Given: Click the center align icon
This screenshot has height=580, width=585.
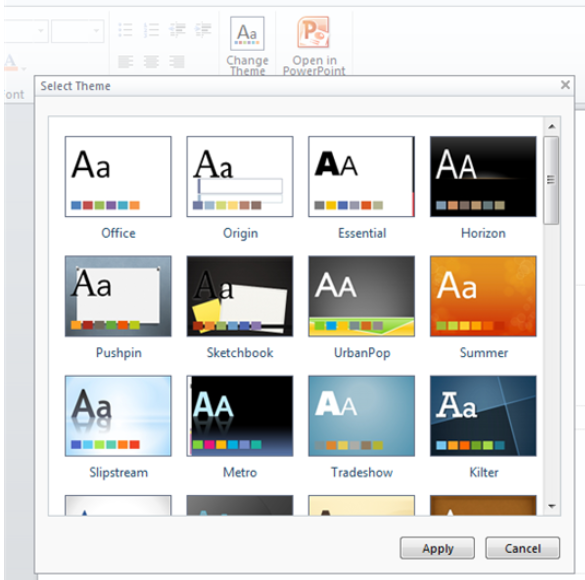Looking at the screenshot, I should click(151, 62).
